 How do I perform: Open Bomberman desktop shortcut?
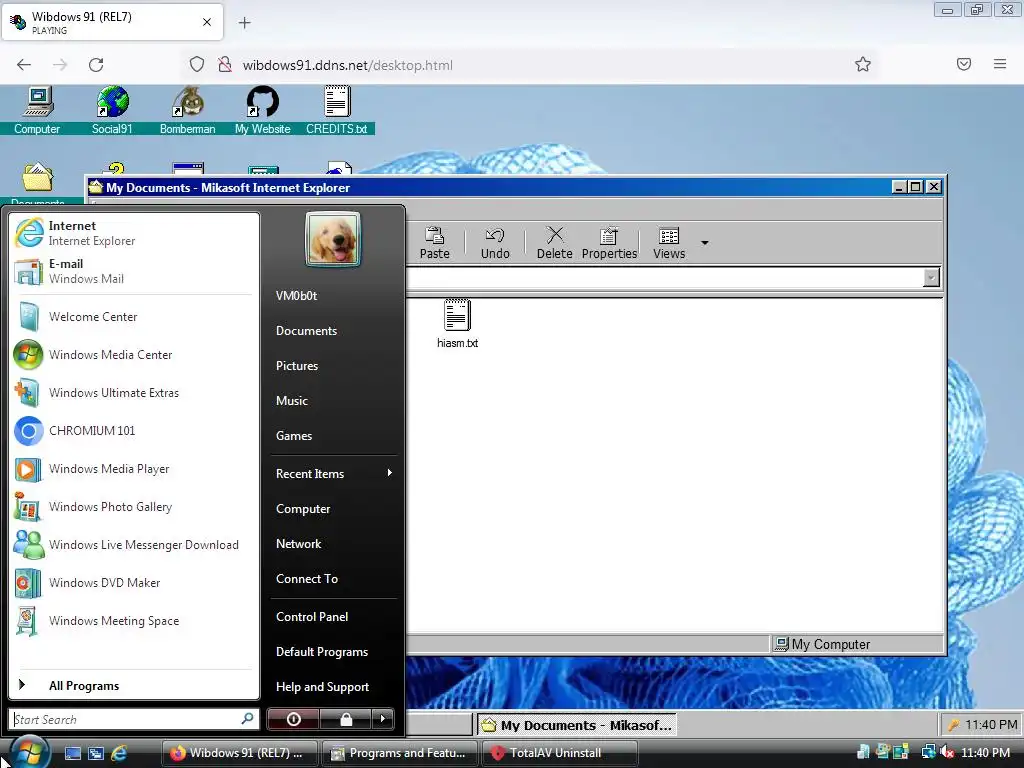(187, 110)
